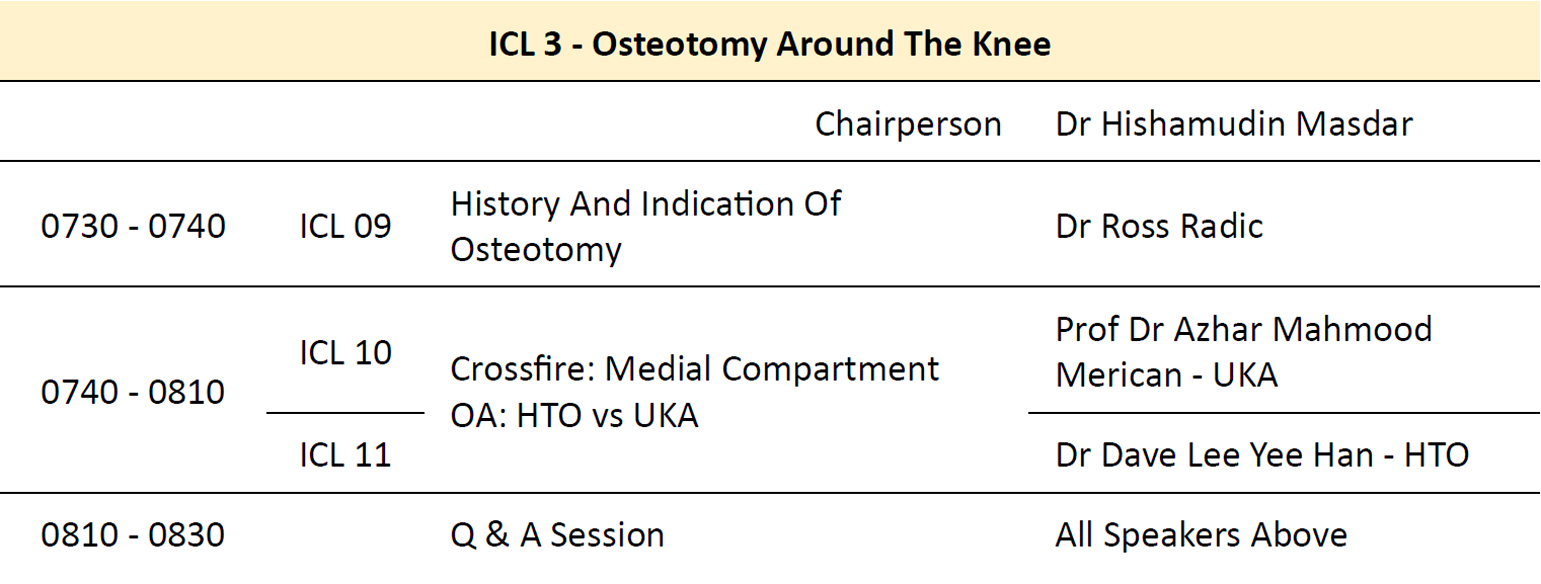Viewport: 1541px width, 584px height.
Task: Click the word Merican in speaker cell
Action: click(1122, 375)
